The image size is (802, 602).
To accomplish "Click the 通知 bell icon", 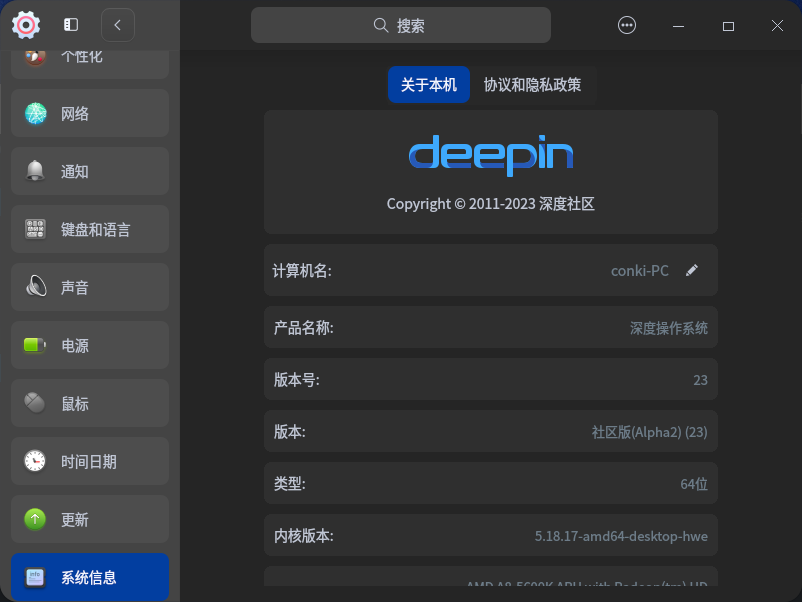I will coord(35,171).
